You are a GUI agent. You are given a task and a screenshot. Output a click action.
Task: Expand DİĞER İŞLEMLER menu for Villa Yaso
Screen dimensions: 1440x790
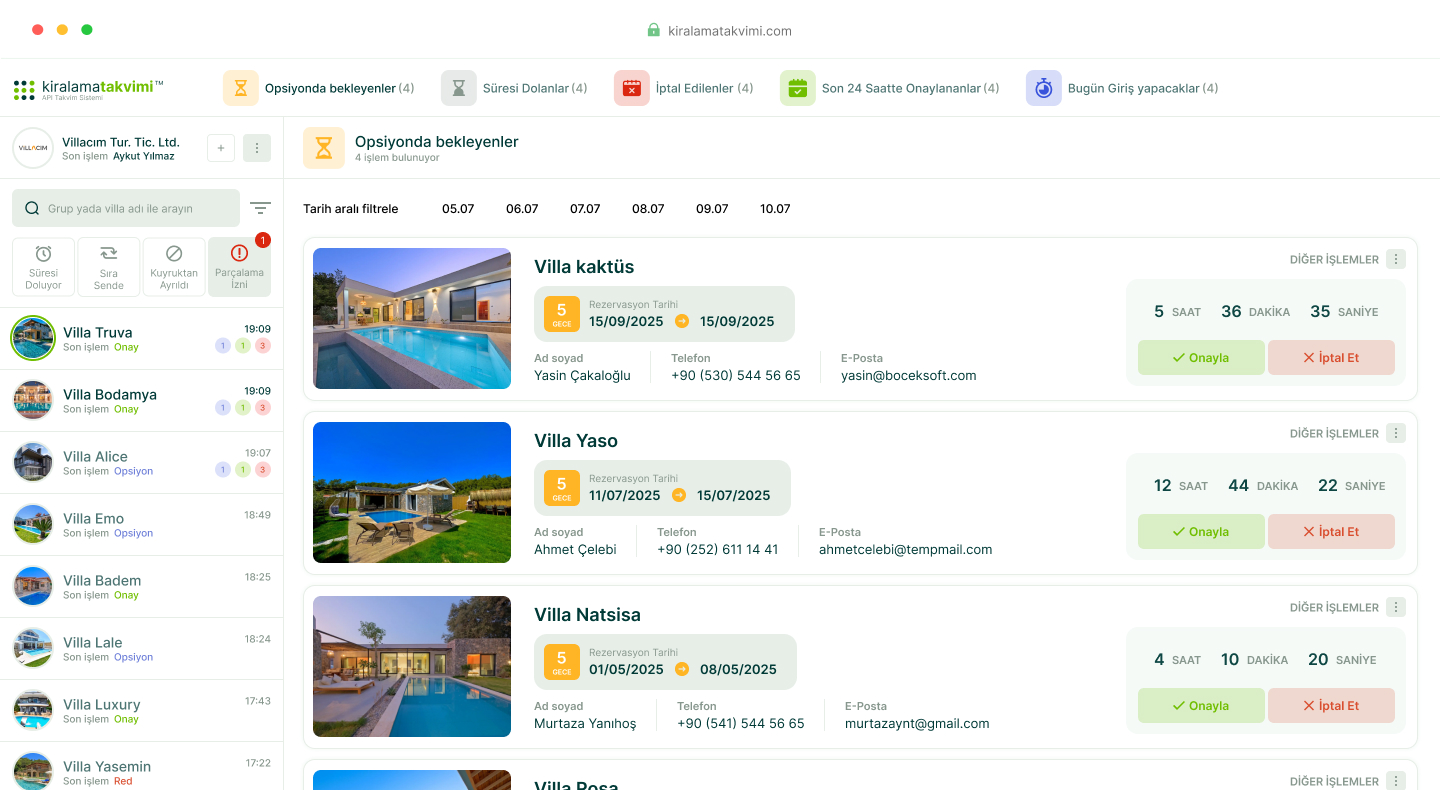pyautogui.click(x=1396, y=433)
